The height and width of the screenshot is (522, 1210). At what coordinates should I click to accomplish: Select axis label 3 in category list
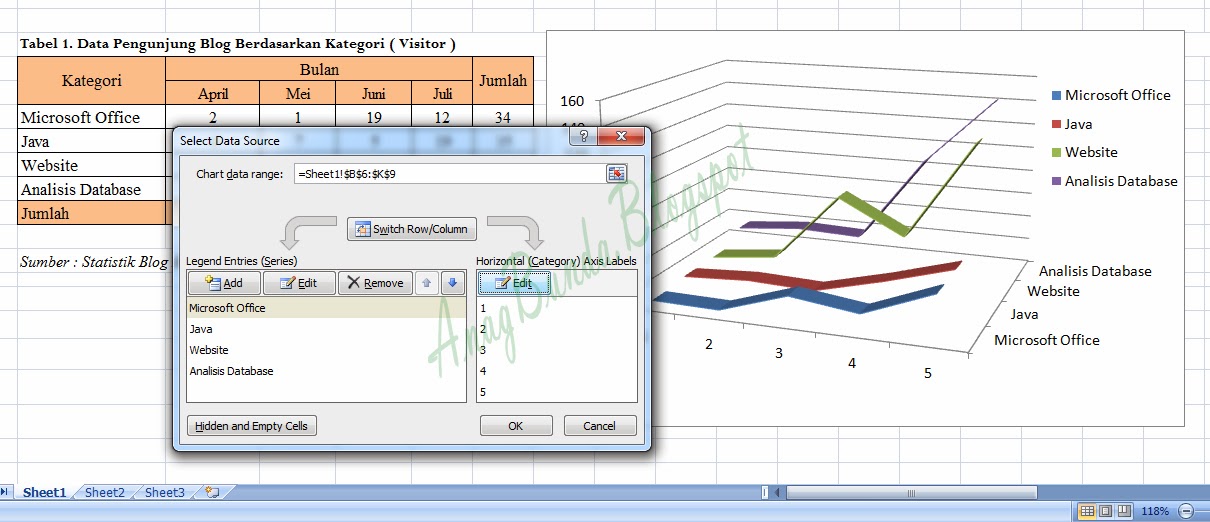(x=557, y=350)
